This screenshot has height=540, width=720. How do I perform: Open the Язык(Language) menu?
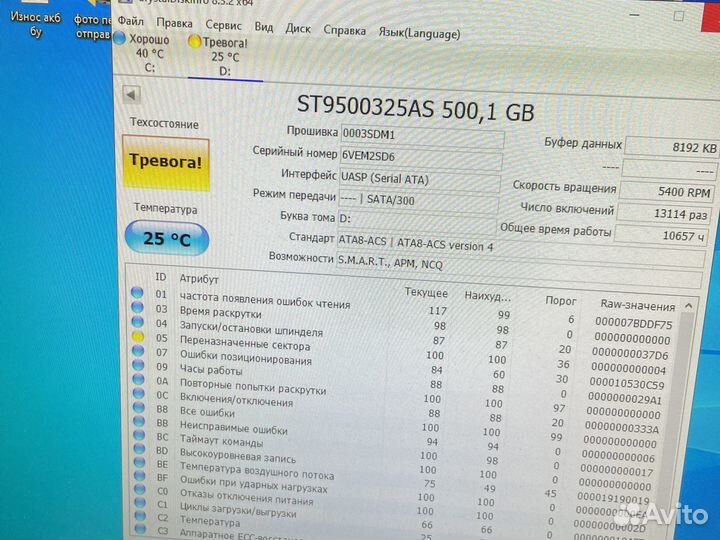coord(419,33)
